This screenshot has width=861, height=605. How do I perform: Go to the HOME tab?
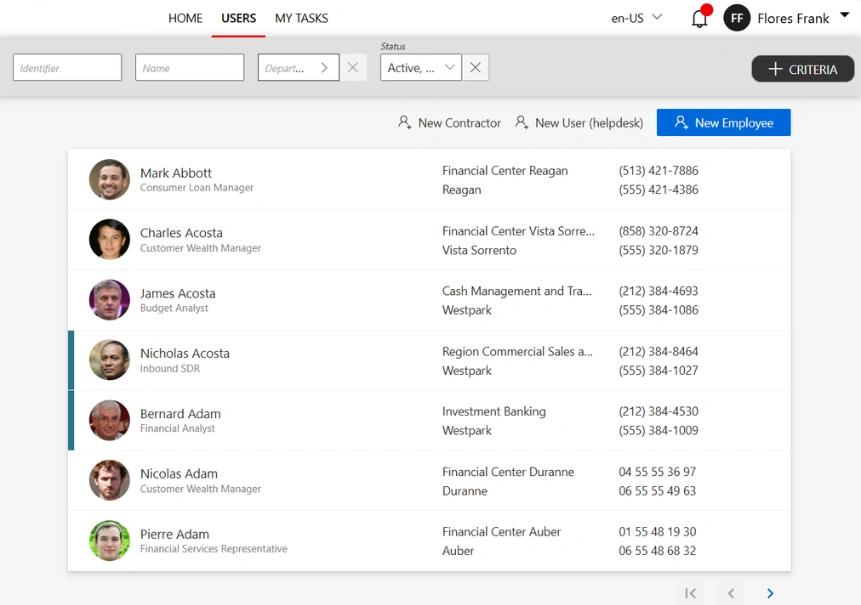185,17
